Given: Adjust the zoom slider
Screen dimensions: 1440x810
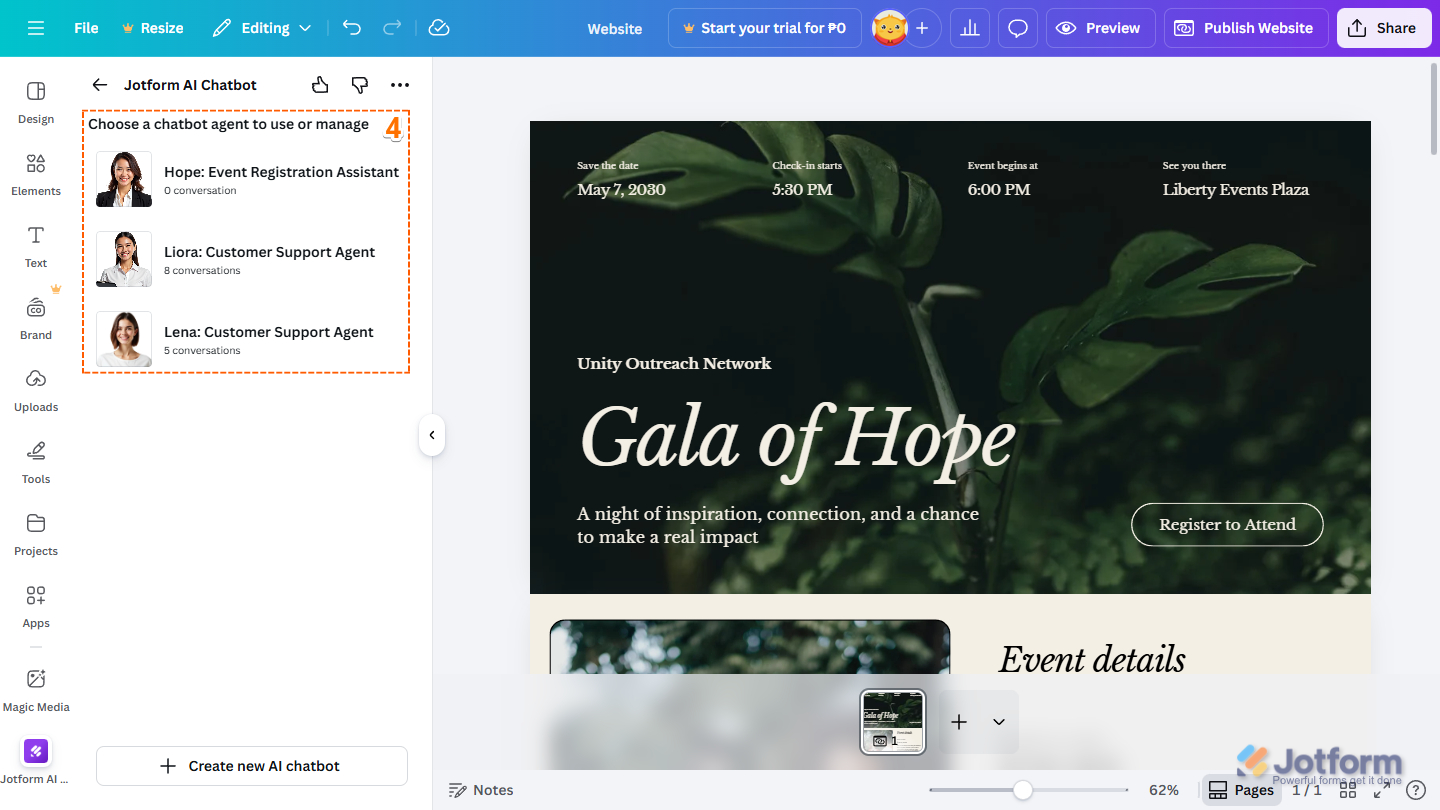Looking at the screenshot, I should [x=1025, y=790].
